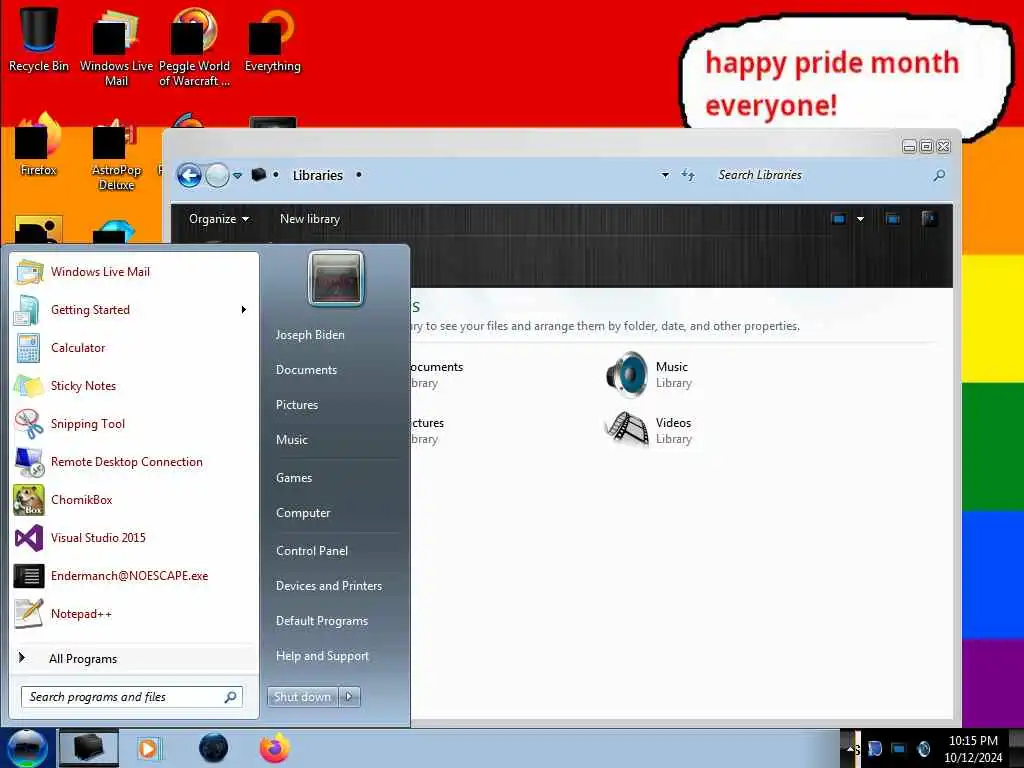Open Help and Support
1024x768 pixels.
[x=322, y=656]
